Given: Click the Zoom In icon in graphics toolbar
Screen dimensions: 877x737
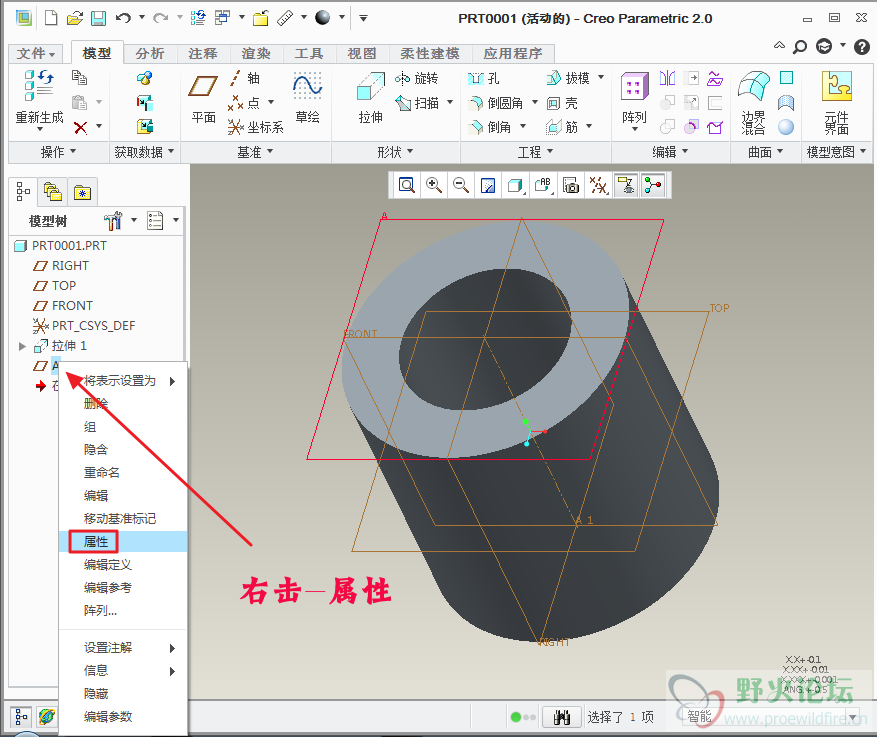Looking at the screenshot, I should click(433, 185).
